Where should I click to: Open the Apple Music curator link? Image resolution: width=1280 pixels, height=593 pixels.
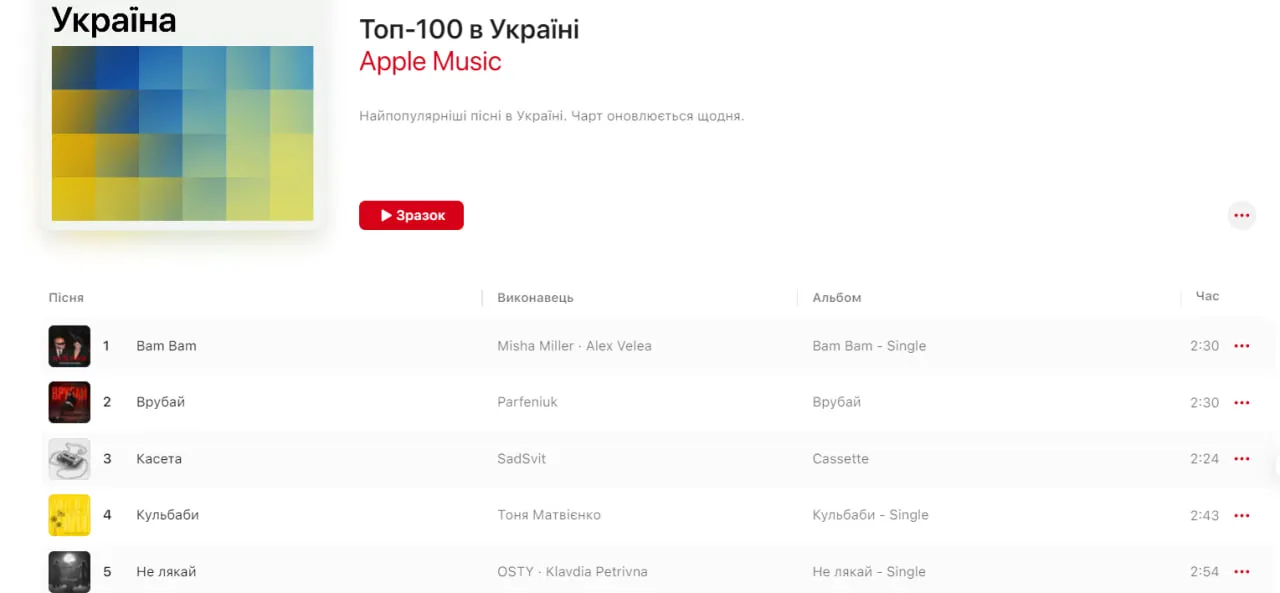pyautogui.click(x=430, y=61)
